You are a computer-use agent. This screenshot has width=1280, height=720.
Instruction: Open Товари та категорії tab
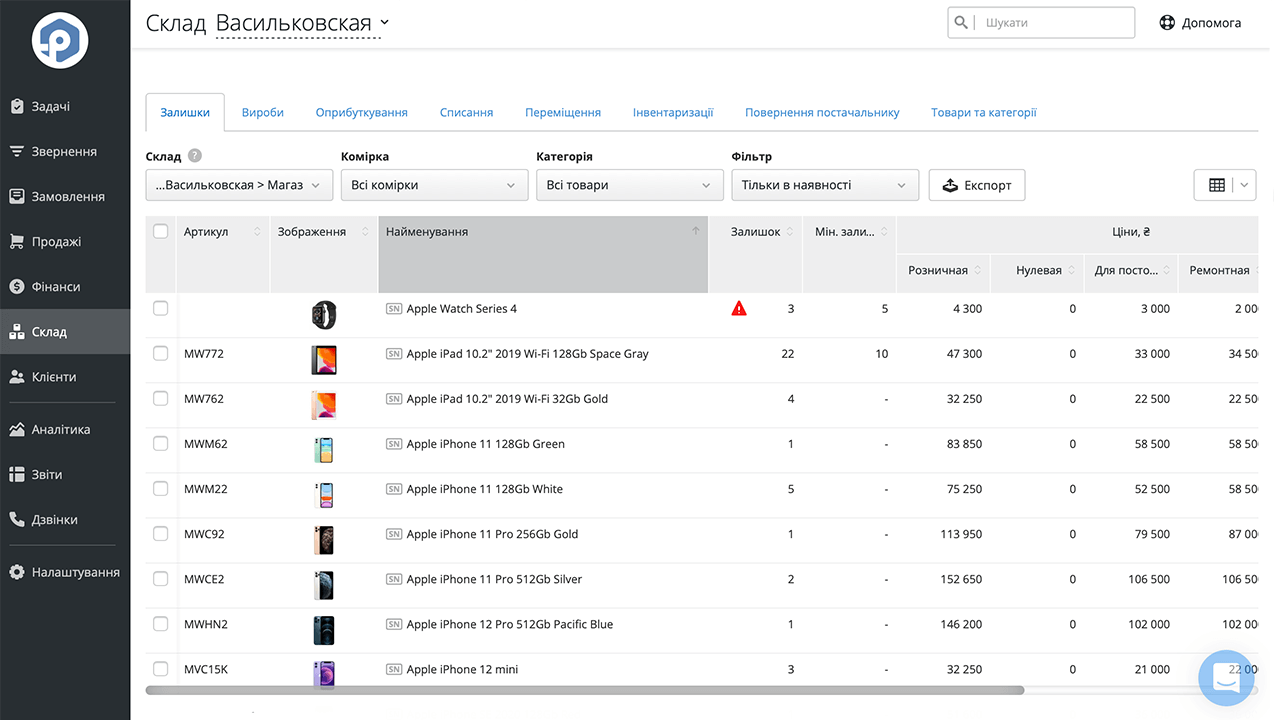pyautogui.click(x=984, y=112)
